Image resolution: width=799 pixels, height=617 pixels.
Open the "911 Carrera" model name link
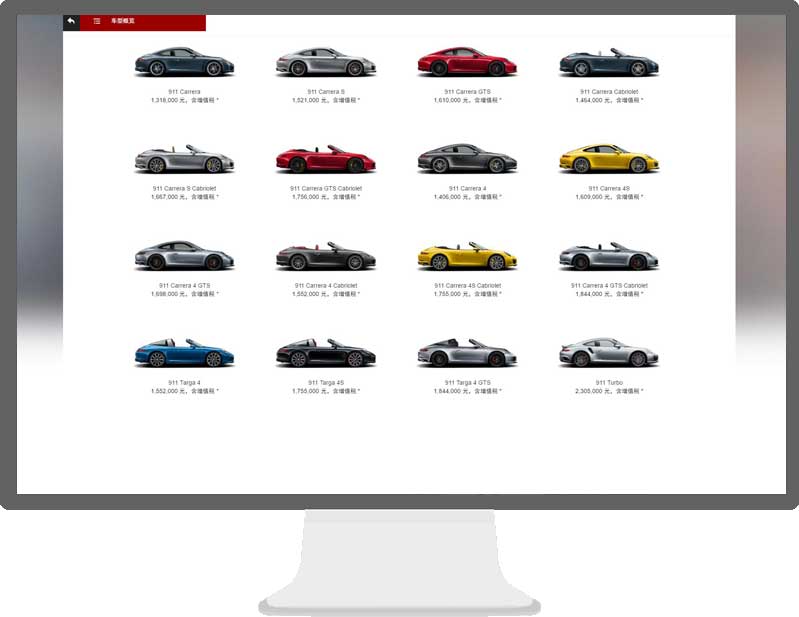[x=184, y=92]
